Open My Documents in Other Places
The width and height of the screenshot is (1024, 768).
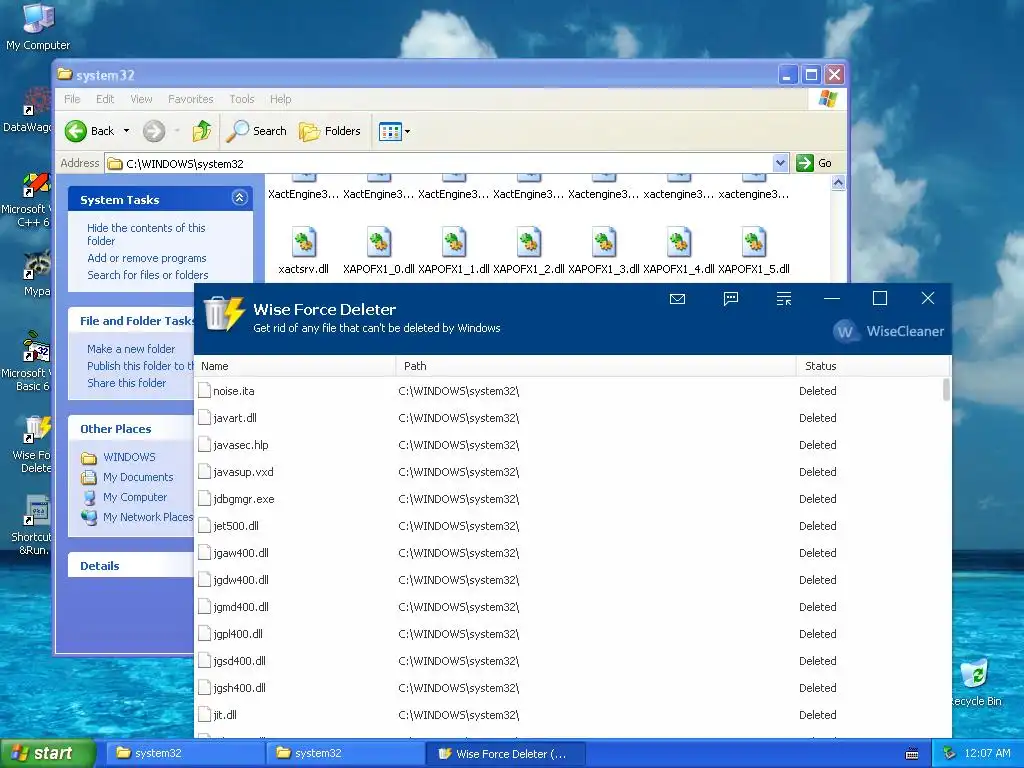[x=128, y=477]
